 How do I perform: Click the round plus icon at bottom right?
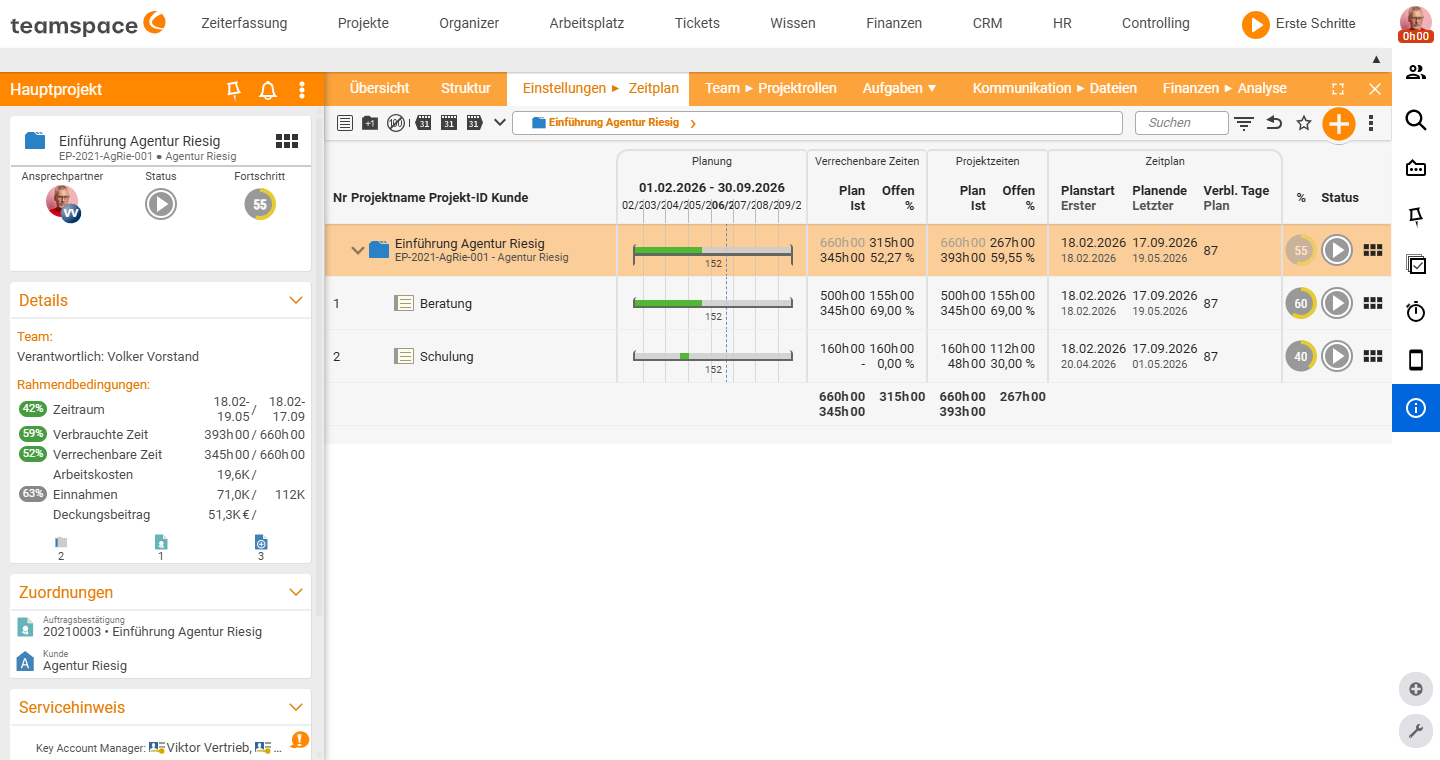1416,689
